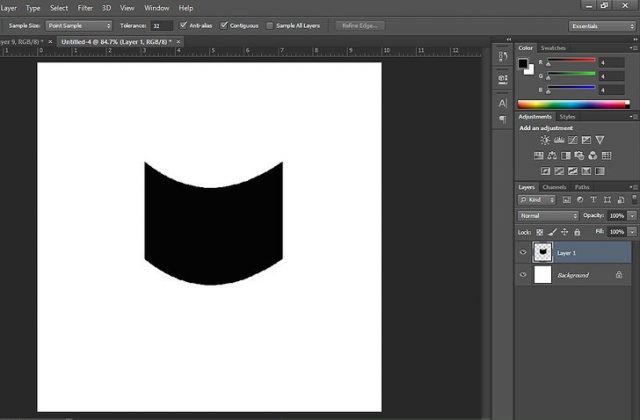Hide Layer 1 using eye icon
Viewport: 640px width, 420px height.
point(523,253)
